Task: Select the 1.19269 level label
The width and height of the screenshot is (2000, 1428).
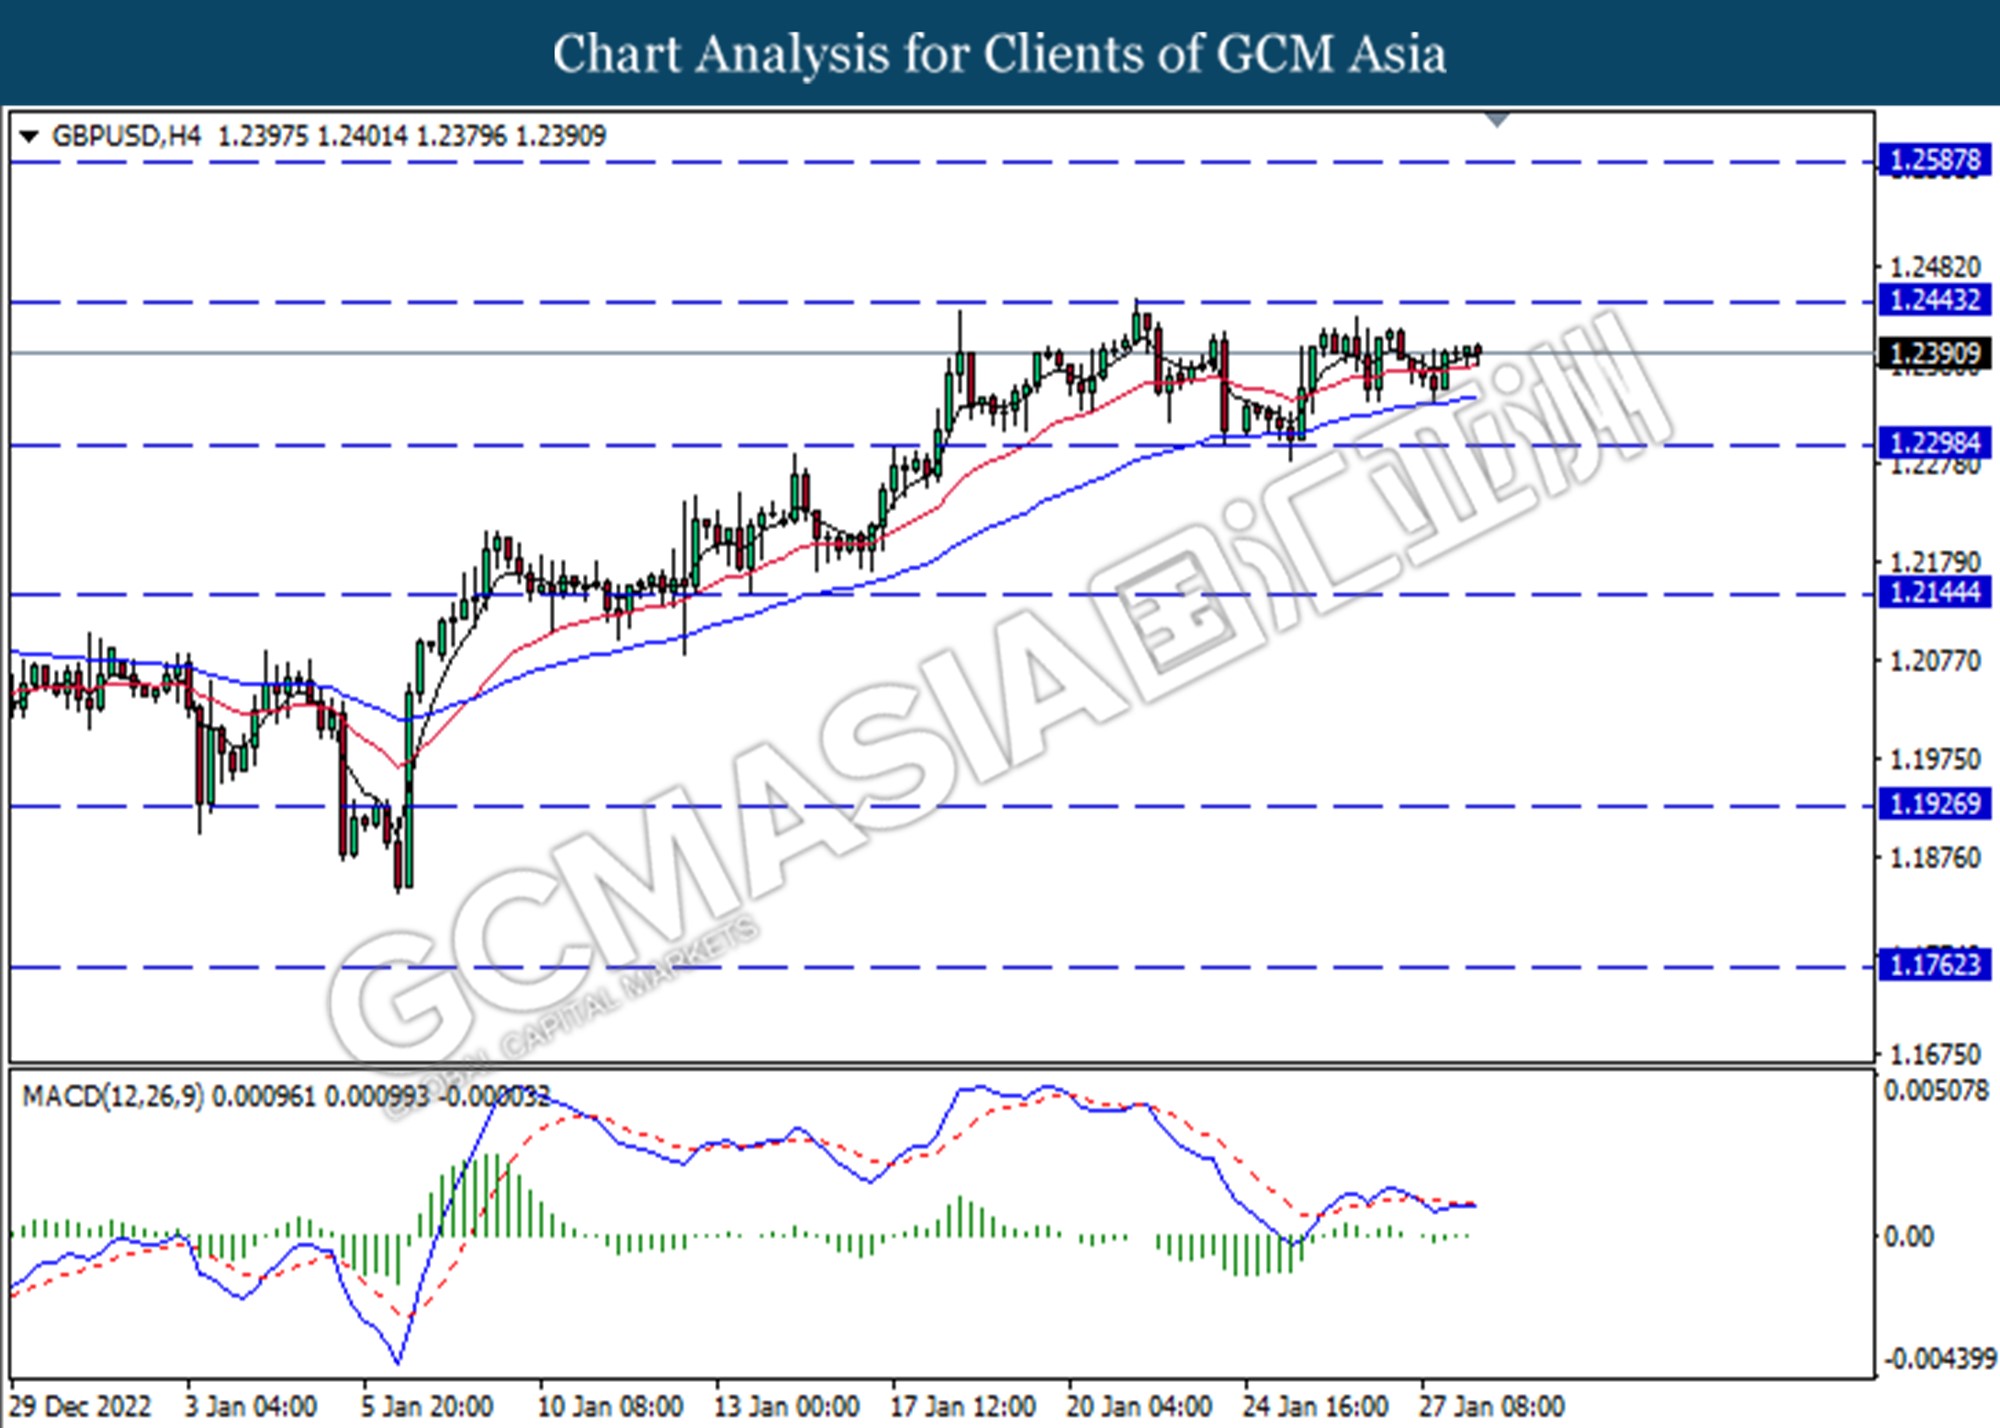Action: point(1934,804)
